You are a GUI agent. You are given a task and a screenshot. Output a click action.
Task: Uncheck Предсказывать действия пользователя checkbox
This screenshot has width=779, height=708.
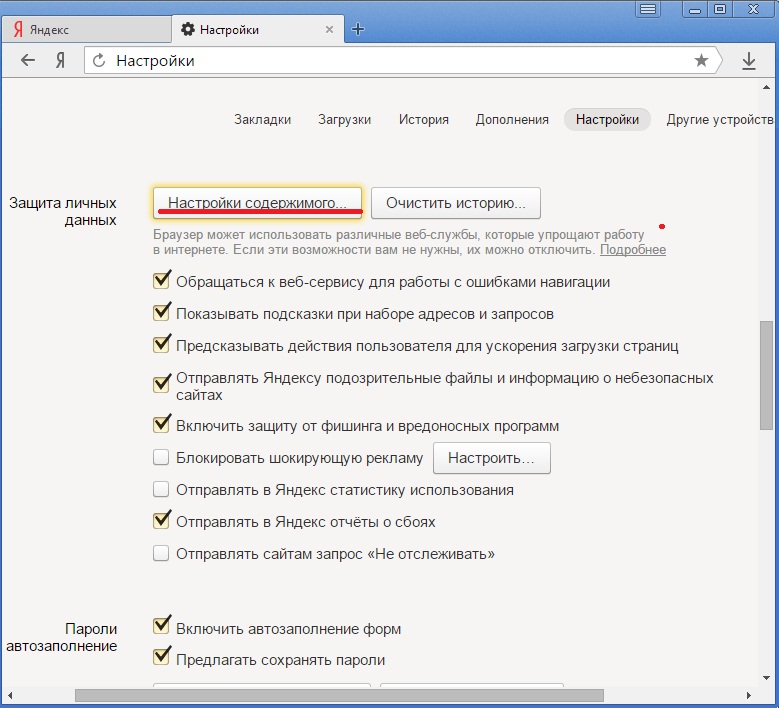pos(161,345)
